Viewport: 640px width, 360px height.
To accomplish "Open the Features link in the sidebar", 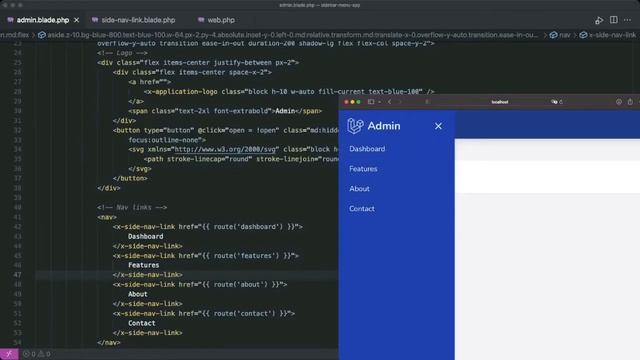I will click(363, 169).
